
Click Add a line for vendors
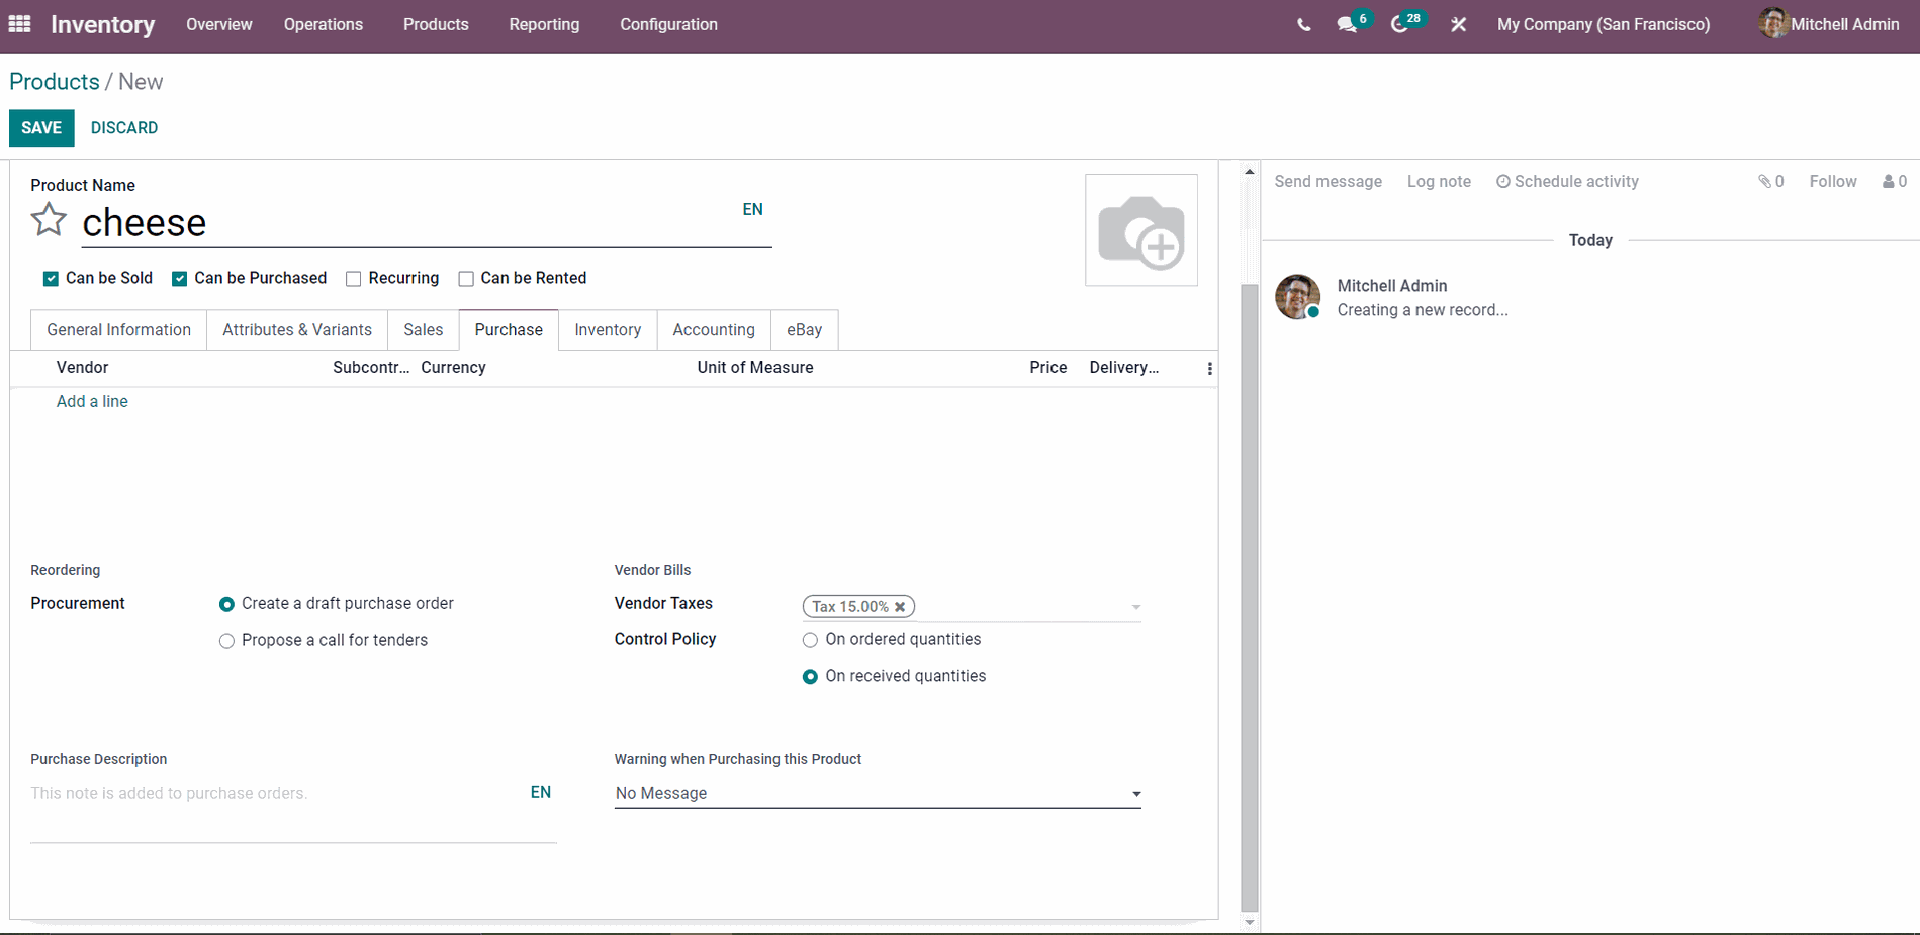(x=92, y=402)
